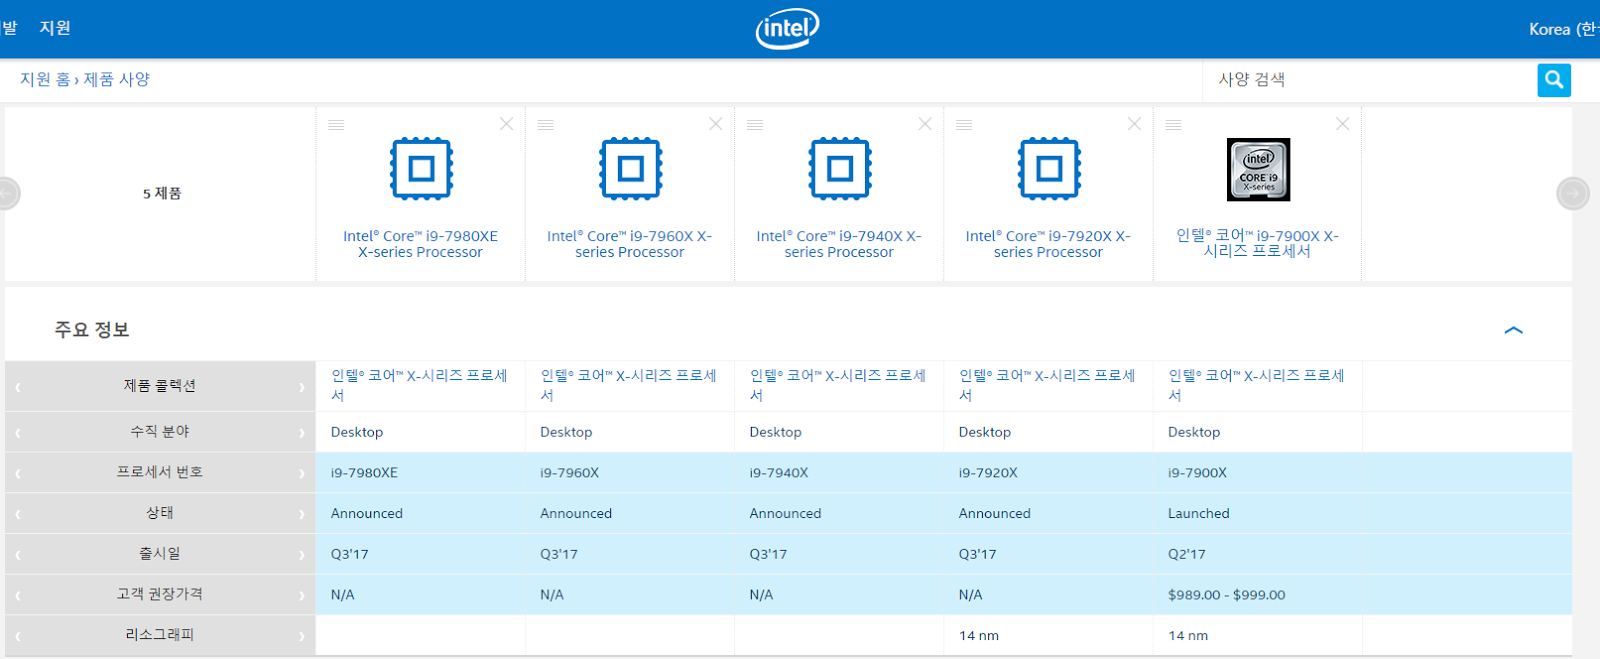Grab the drag handle on i9-7960X card
Image resolution: width=1600 pixels, height=659 pixels.
click(545, 125)
